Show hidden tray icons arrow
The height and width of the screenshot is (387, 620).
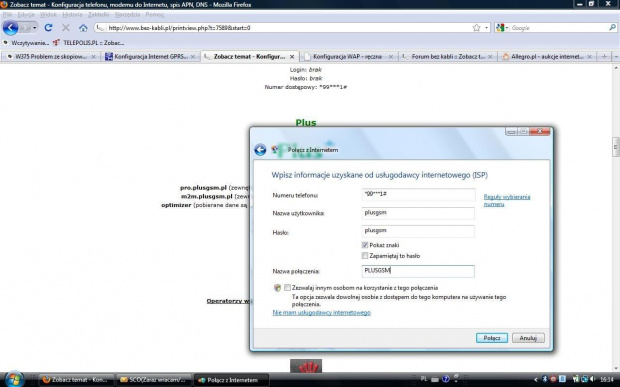[535, 379]
